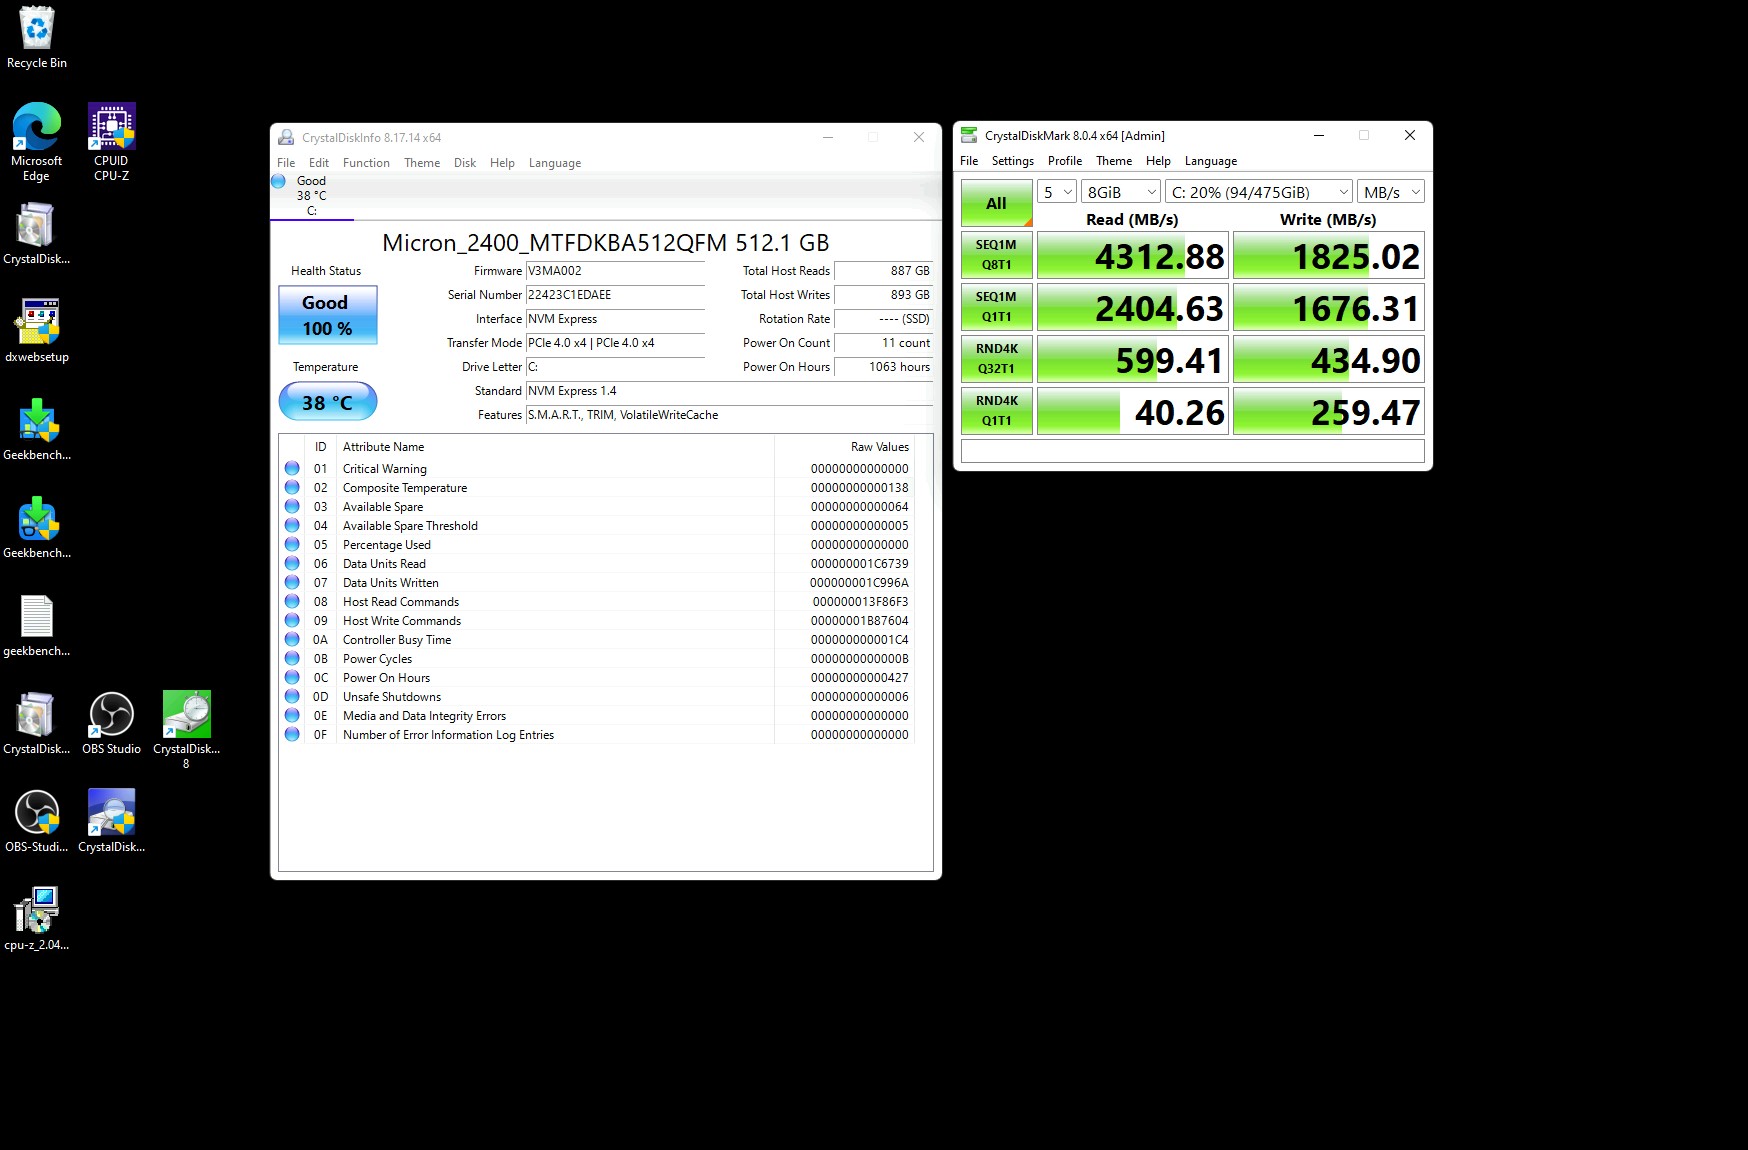Open the Help menu in CrystalDiskMark
This screenshot has height=1150, width=1748.
1158,161
